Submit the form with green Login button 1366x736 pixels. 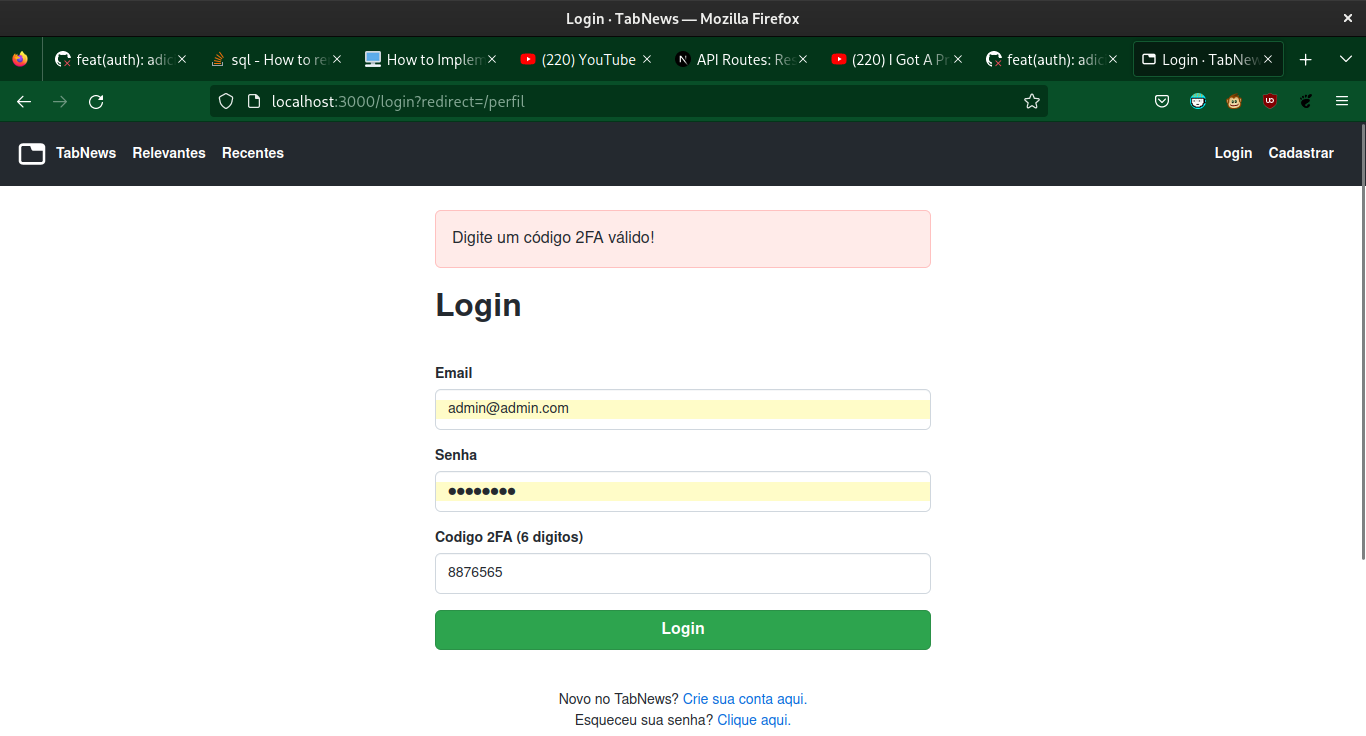click(683, 630)
